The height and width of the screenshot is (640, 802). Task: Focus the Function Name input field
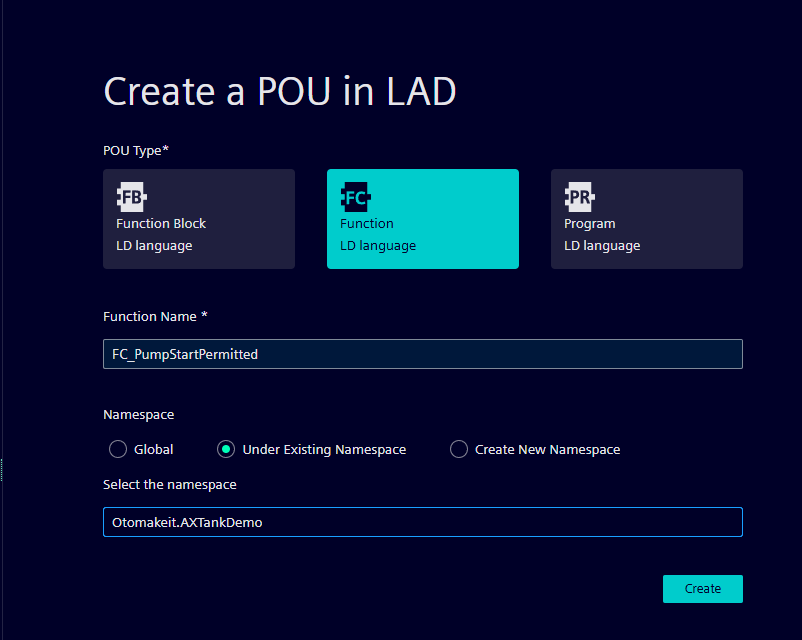click(423, 354)
